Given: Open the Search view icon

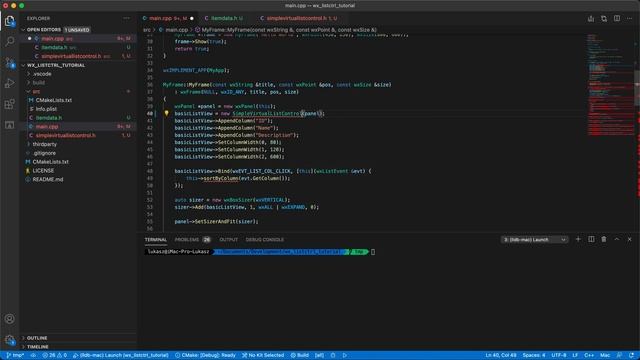Looking at the screenshot, I should [9, 41].
